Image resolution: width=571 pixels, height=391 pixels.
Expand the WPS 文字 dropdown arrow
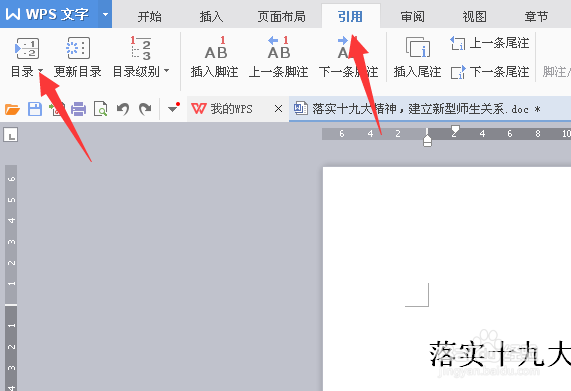tap(105, 15)
